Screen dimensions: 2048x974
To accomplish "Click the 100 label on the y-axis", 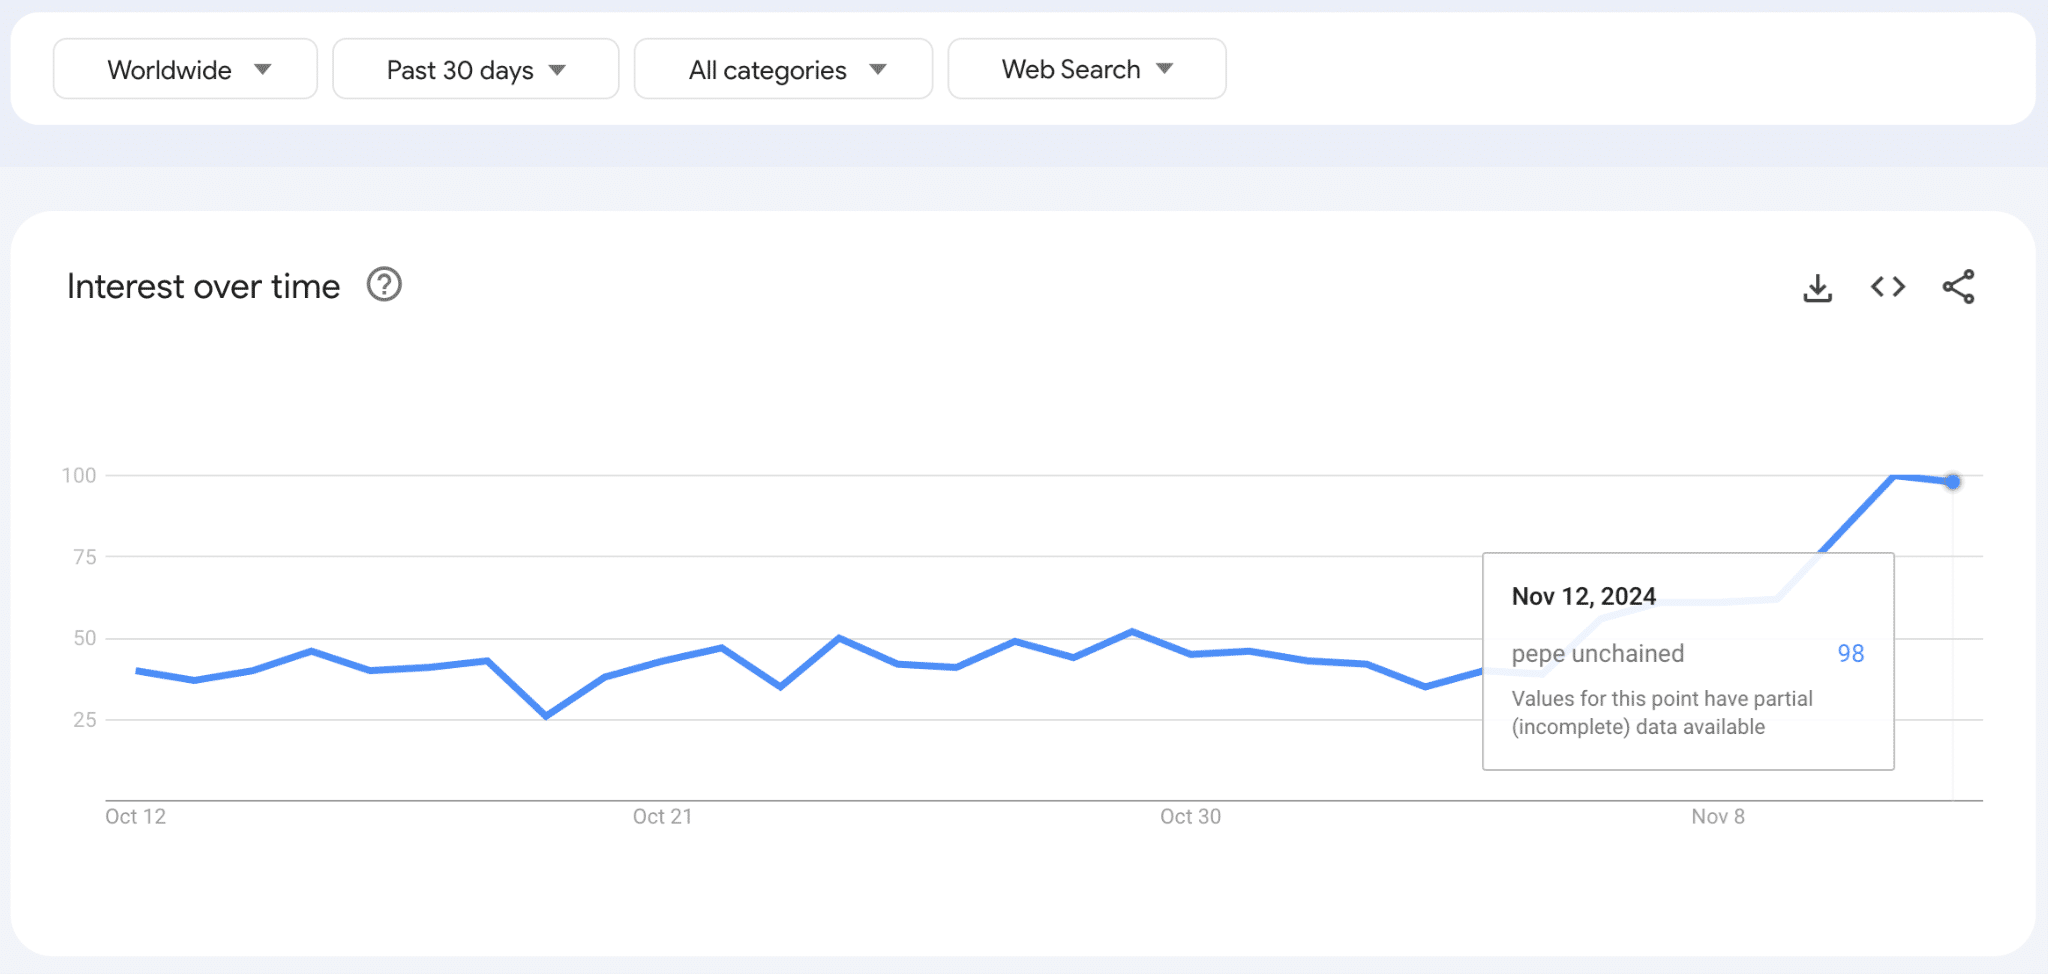I will tap(79, 476).
